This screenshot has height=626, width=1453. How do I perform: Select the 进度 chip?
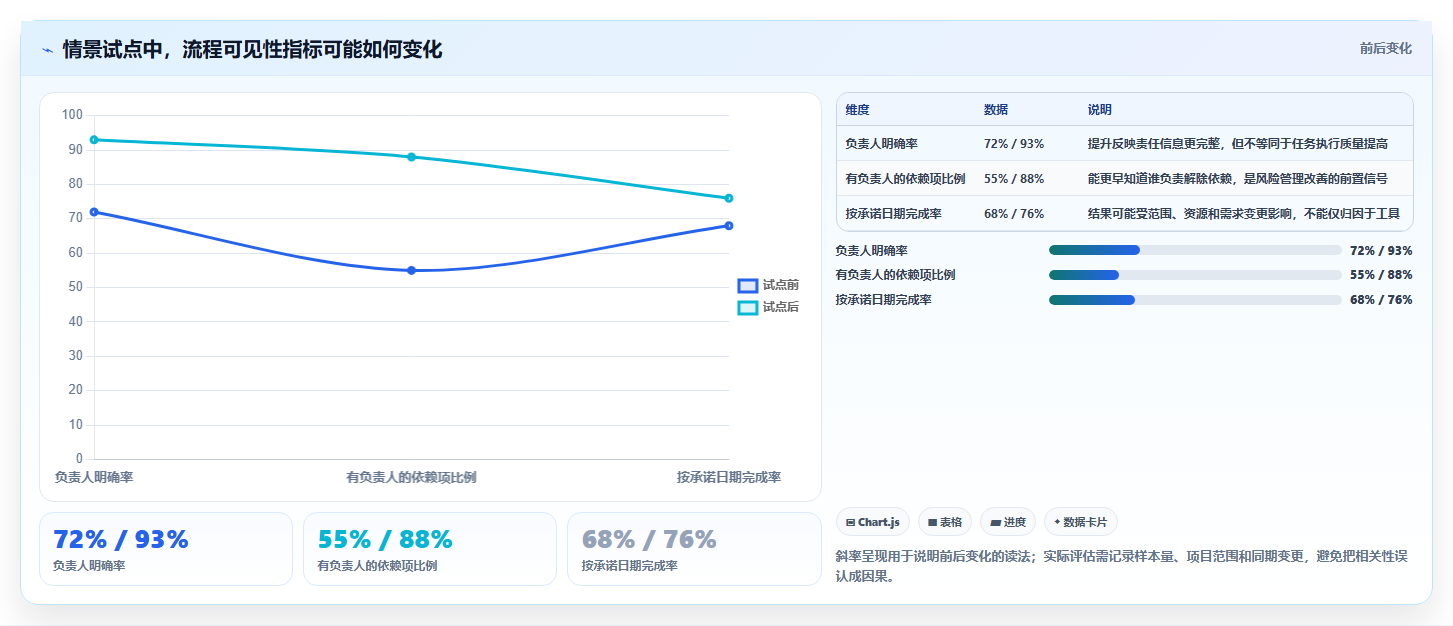[x=1008, y=522]
